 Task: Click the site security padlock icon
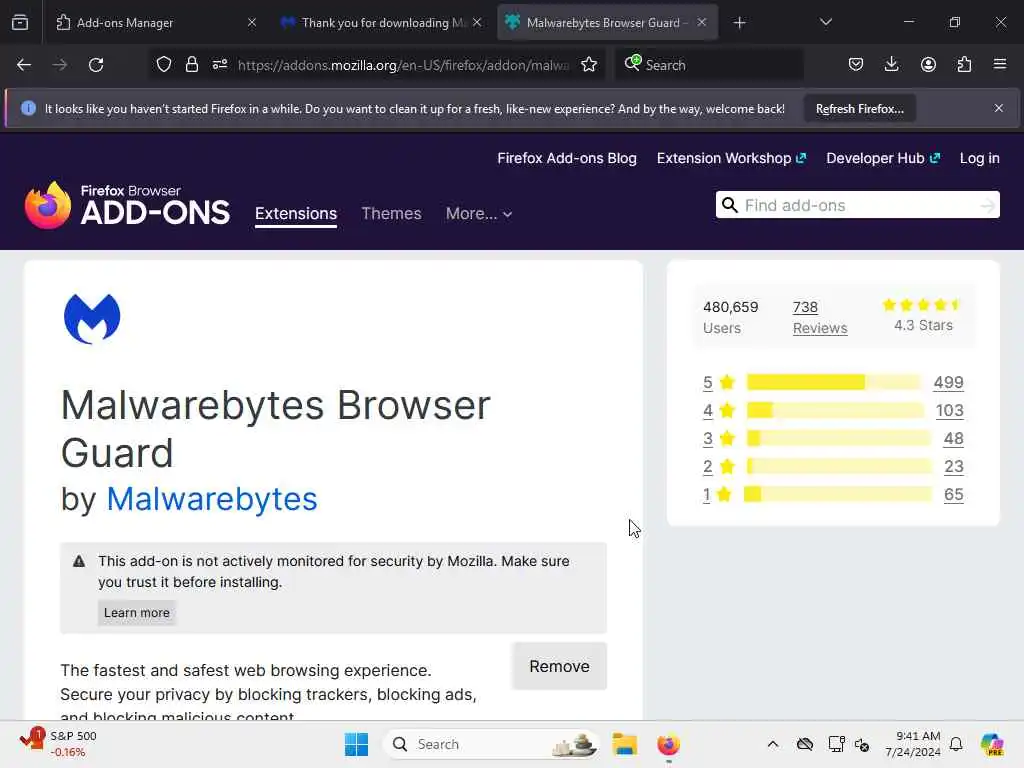click(191, 64)
